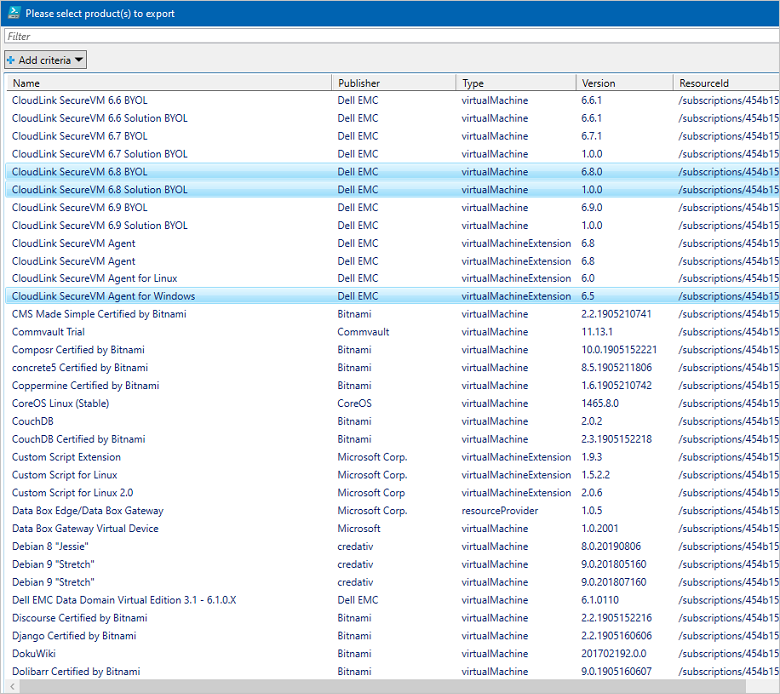Select Dolibarr Certified by Bitnami

click(392, 672)
